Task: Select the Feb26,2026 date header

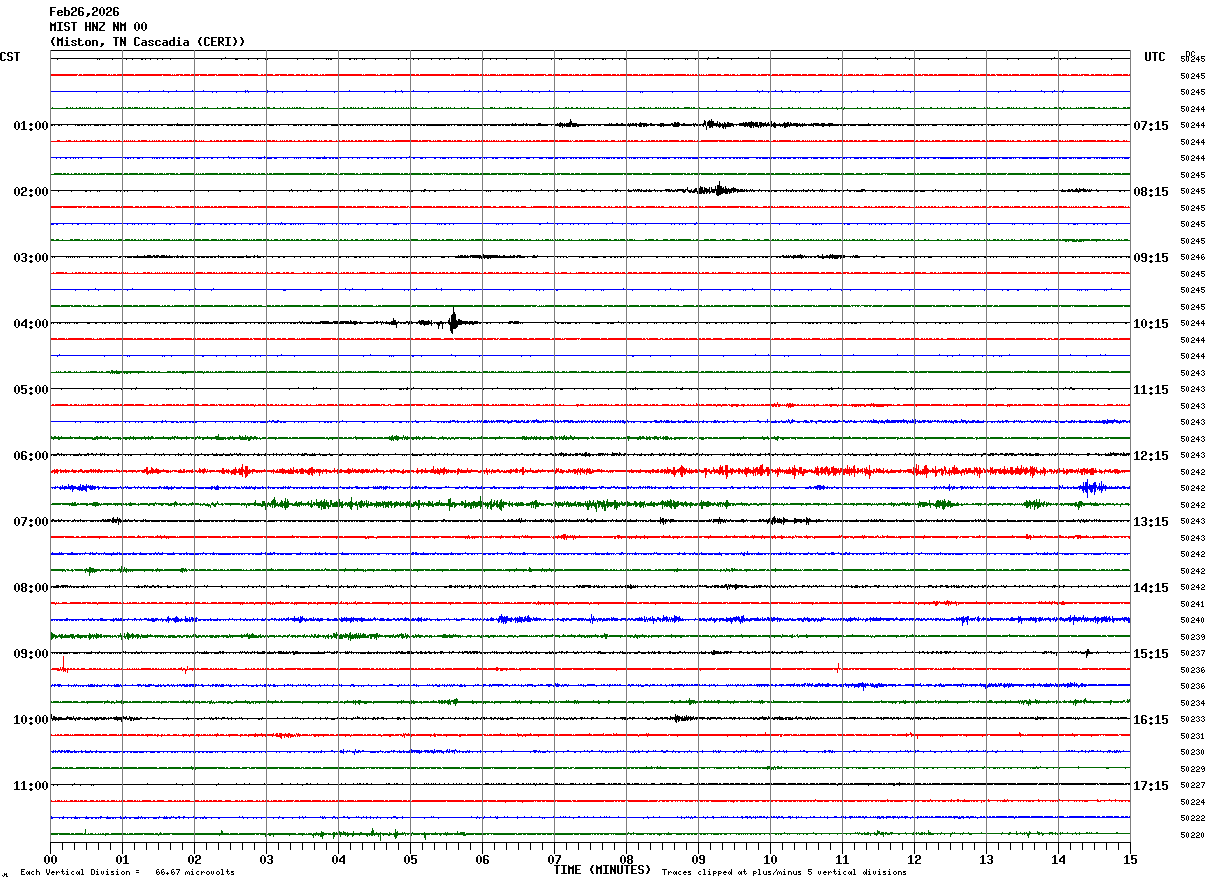Action: coord(84,12)
